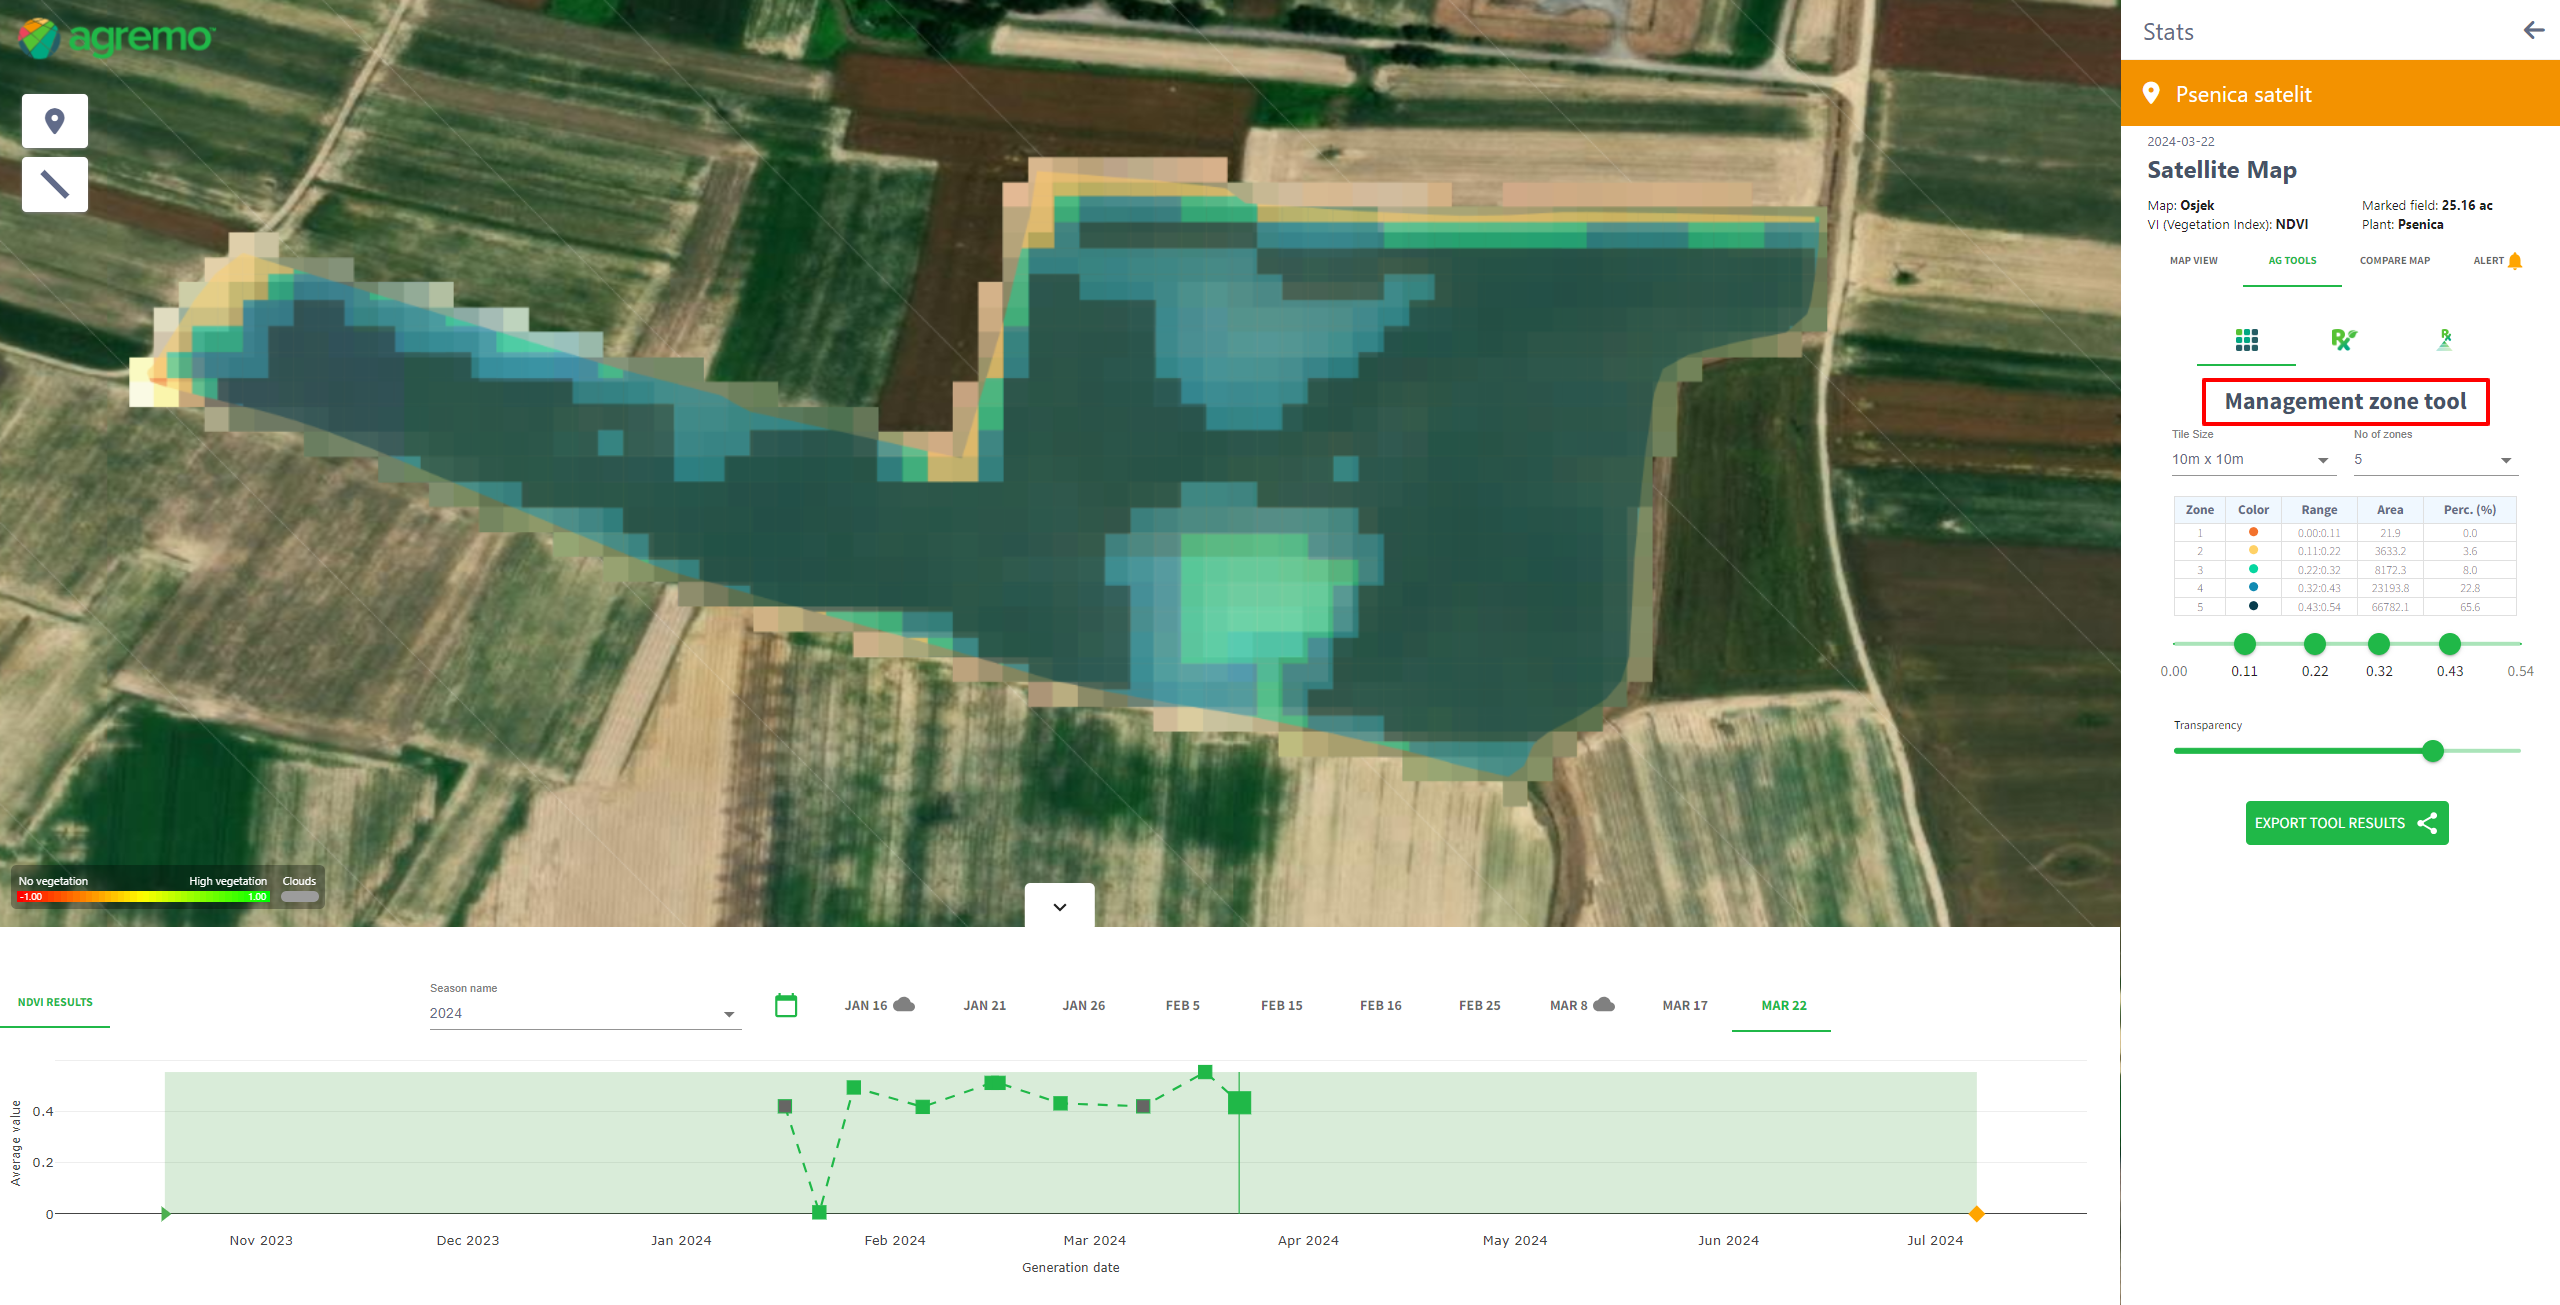This screenshot has height=1305, width=2560.
Task: Click the back arrow in Stats panel
Action: pos(2533,30)
